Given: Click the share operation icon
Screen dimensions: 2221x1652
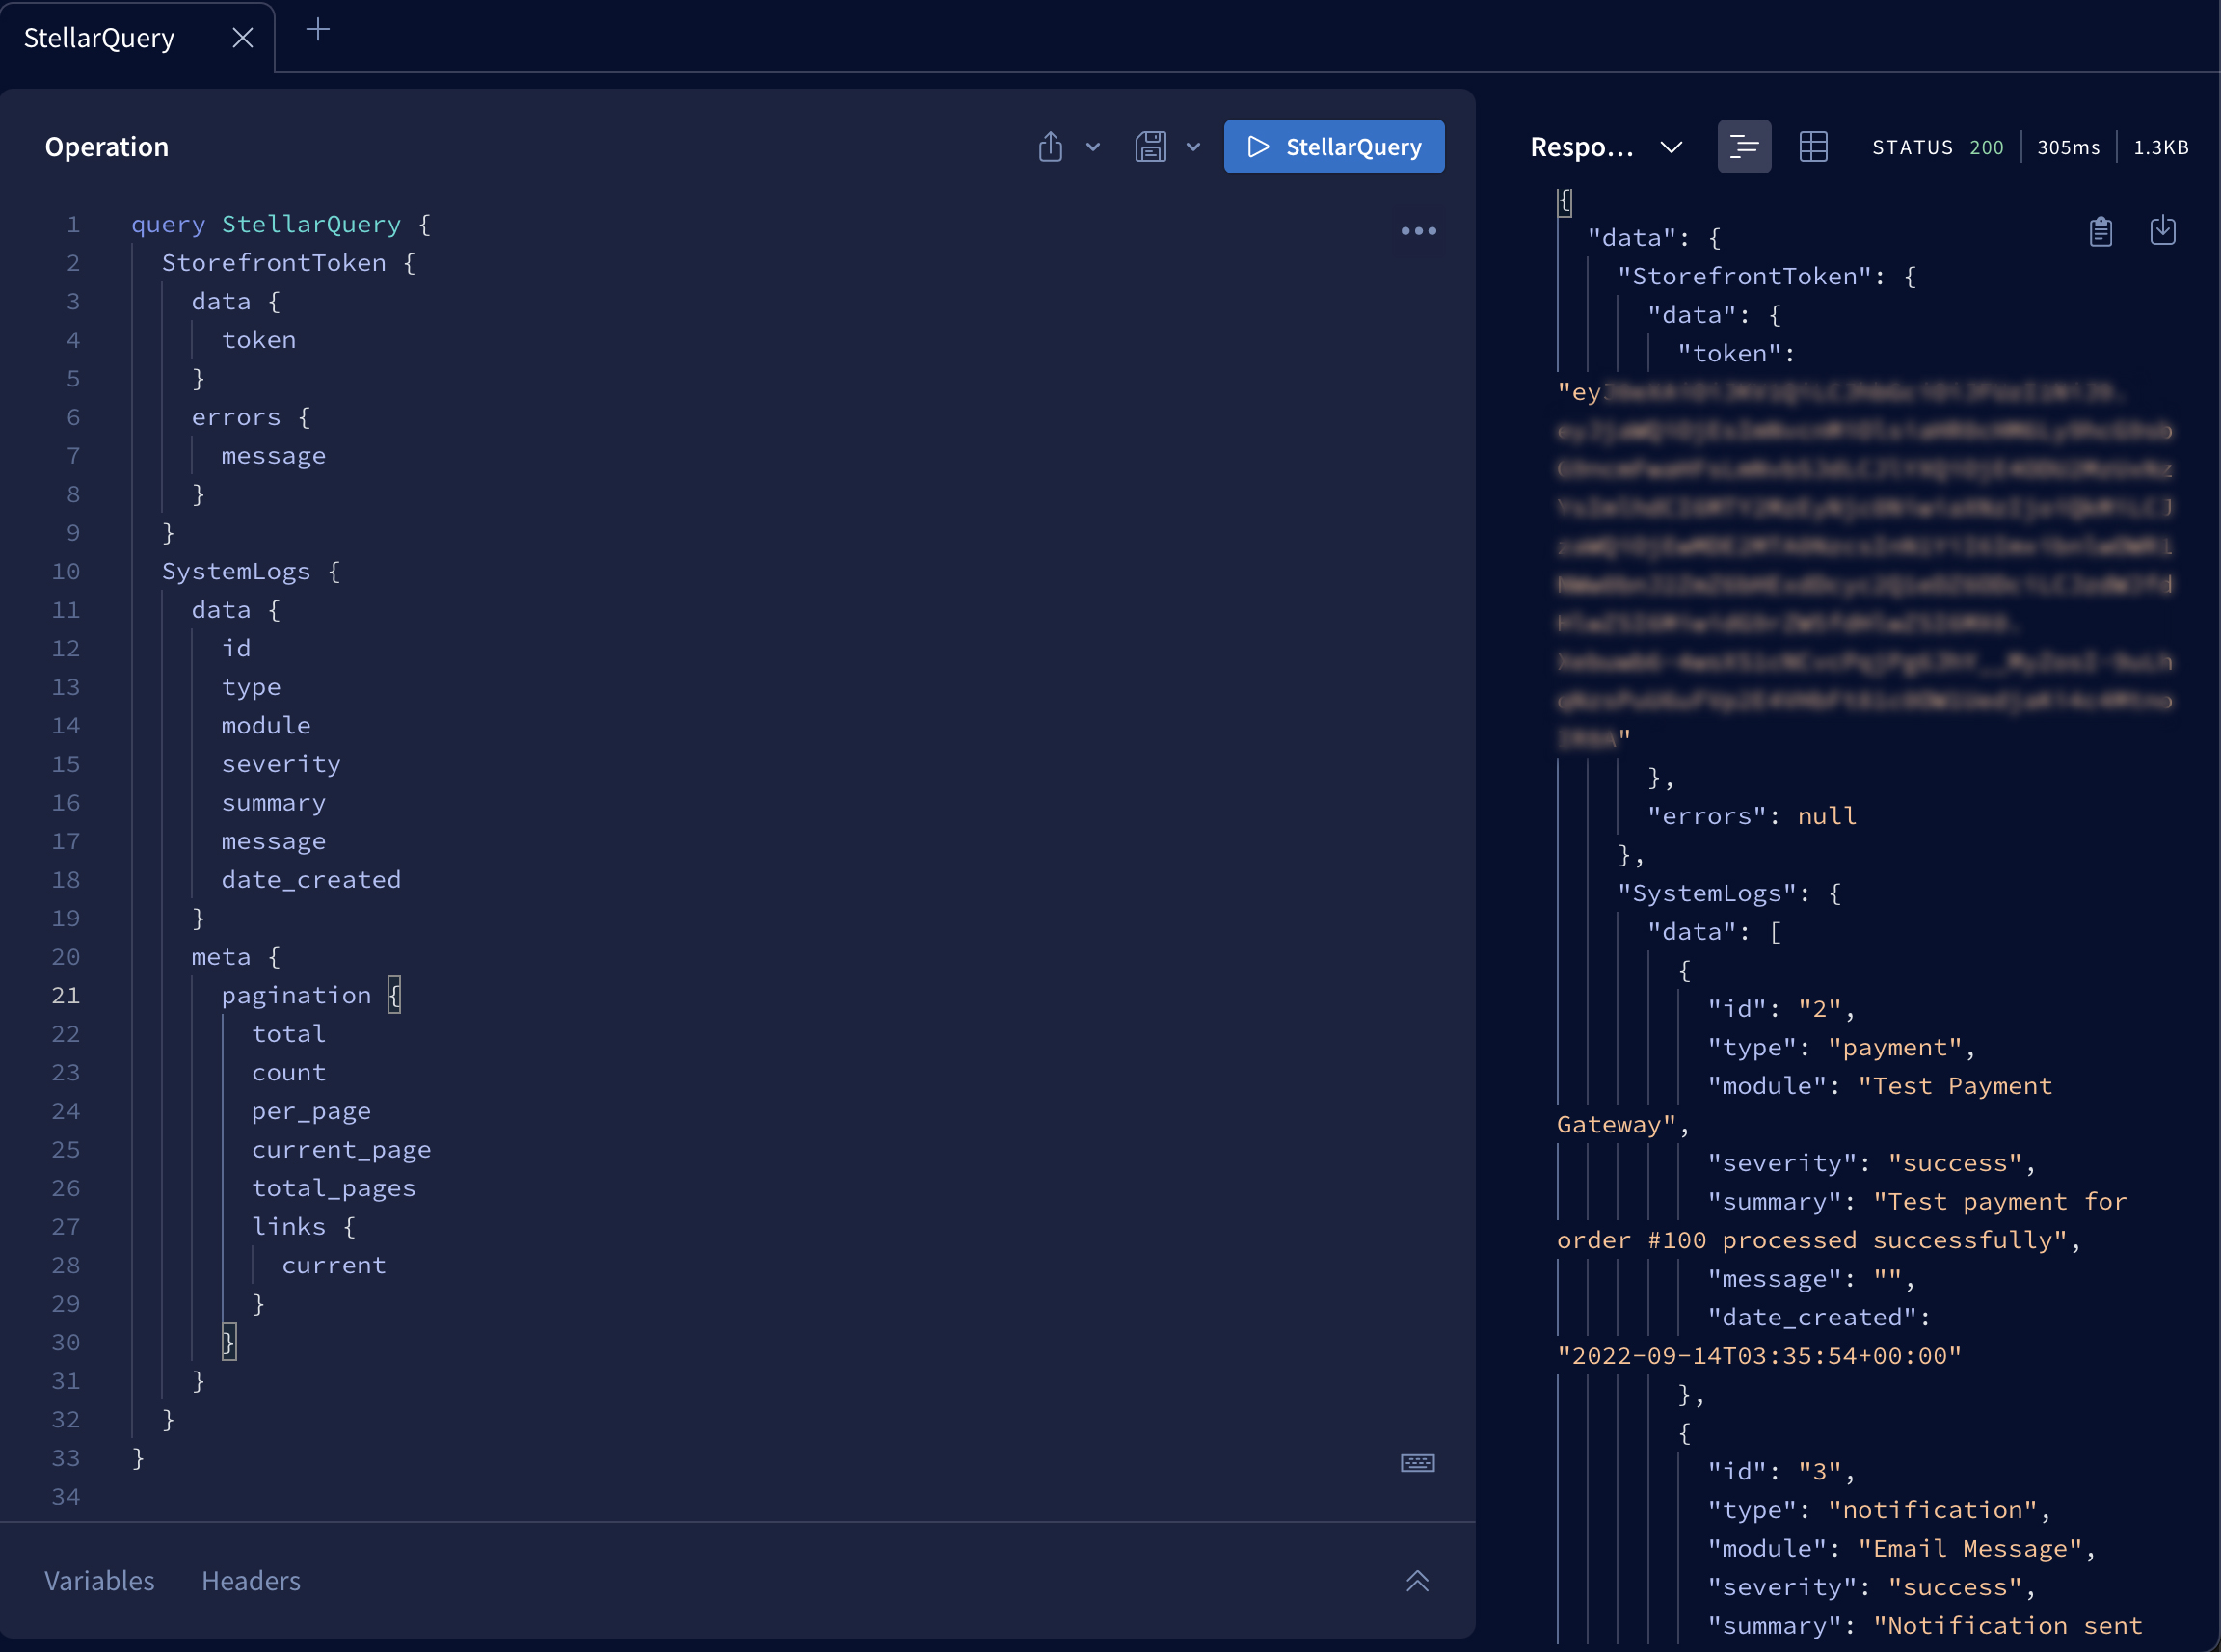Looking at the screenshot, I should pos(1050,147).
